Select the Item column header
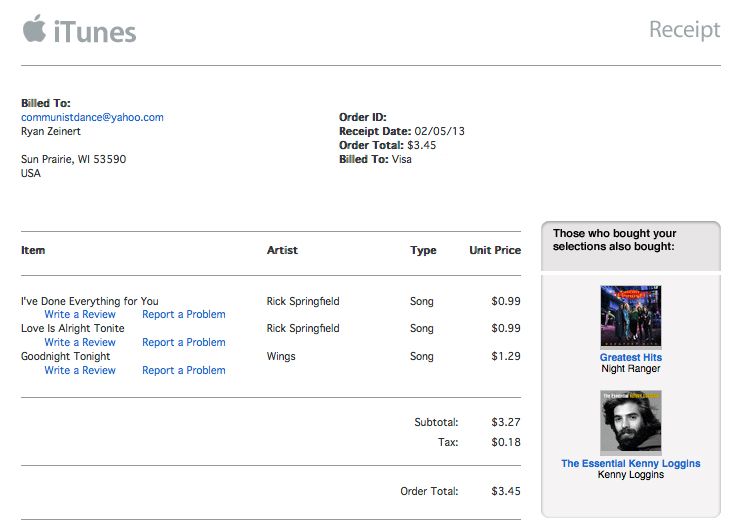Image resolution: width=740 pixels, height=532 pixels. [33, 250]
